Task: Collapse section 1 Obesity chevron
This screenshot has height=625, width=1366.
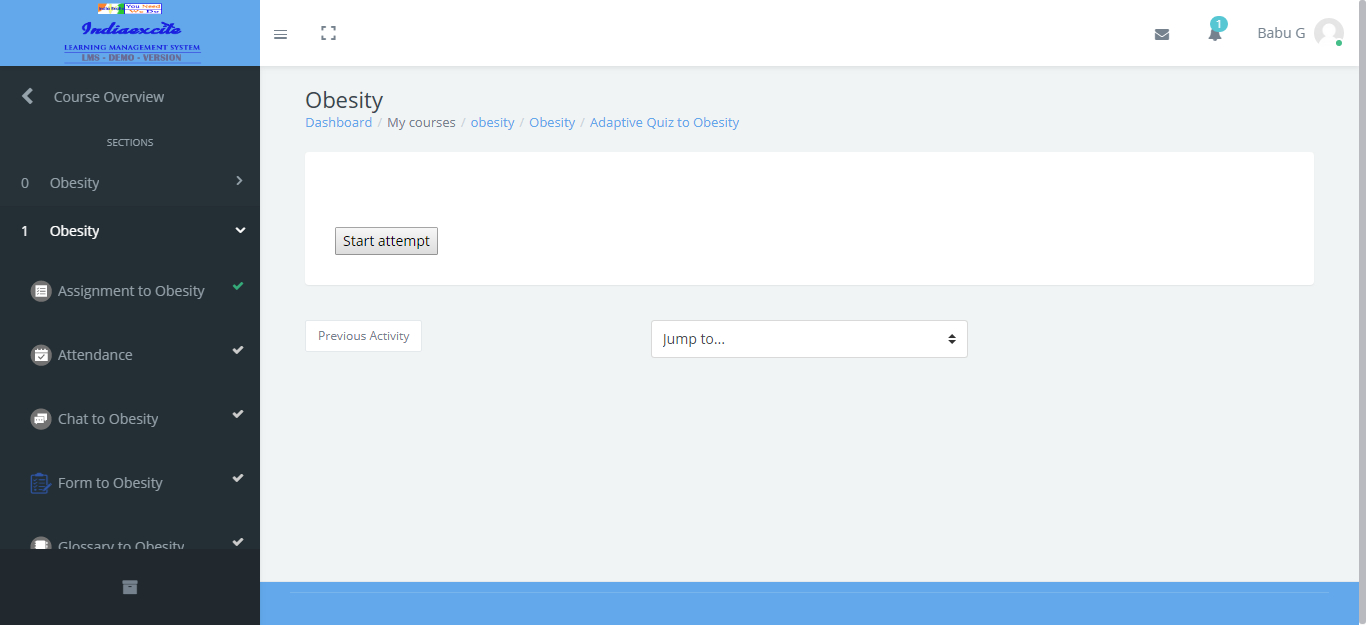Action: point(239,230)
